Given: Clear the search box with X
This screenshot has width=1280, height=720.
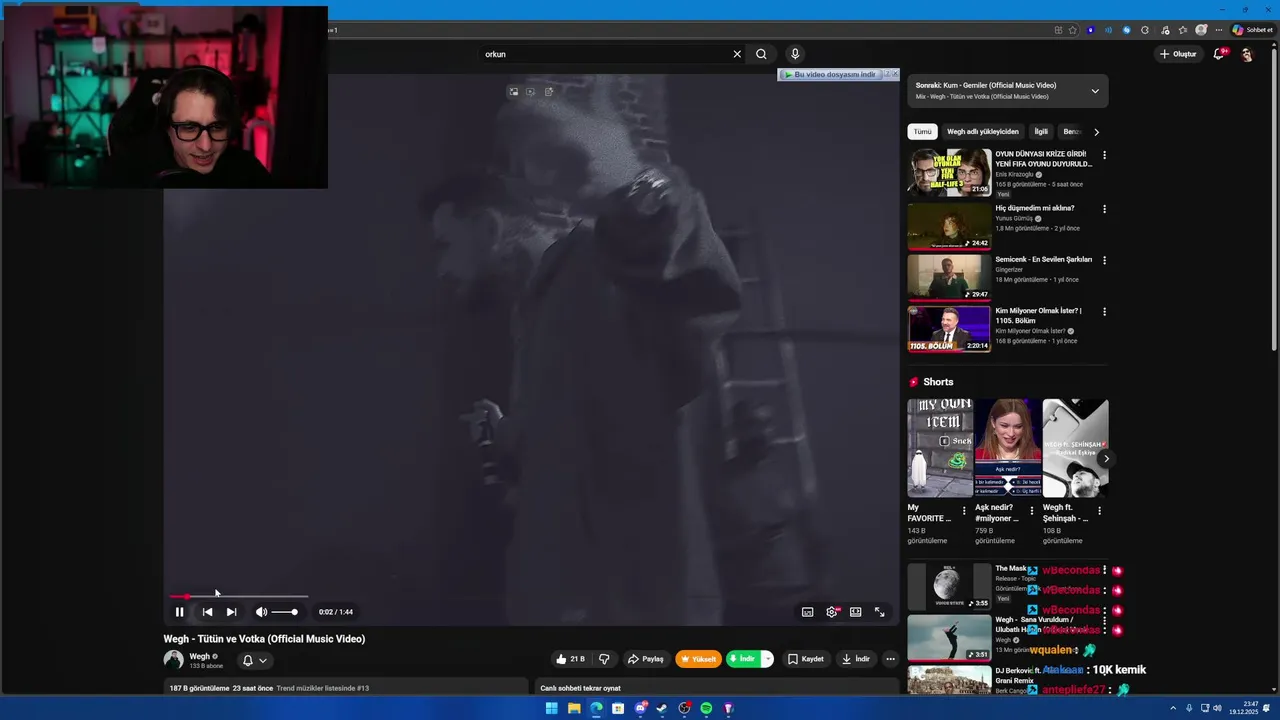Looking at the screenshot, I should click(x=737, y=54).
